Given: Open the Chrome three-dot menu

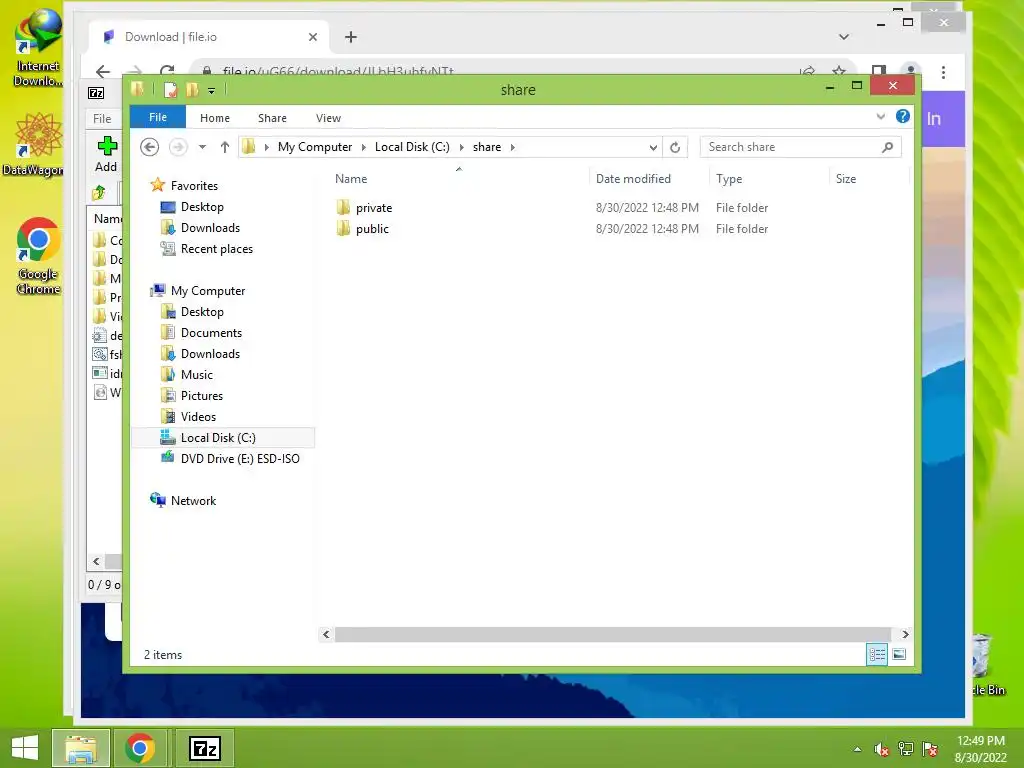Looking at the screenshot, I should (x=943, y=72).
